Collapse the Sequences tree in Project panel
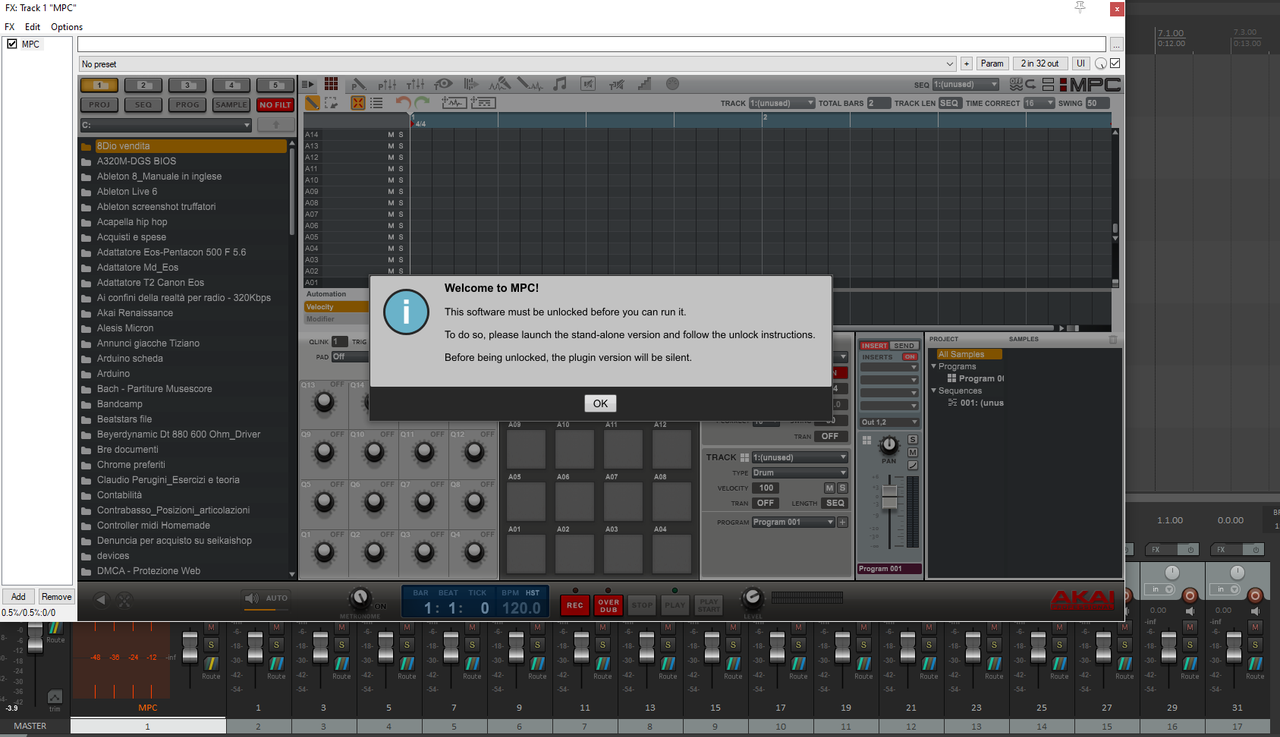The image size is (1280, 737). [935, 391]
